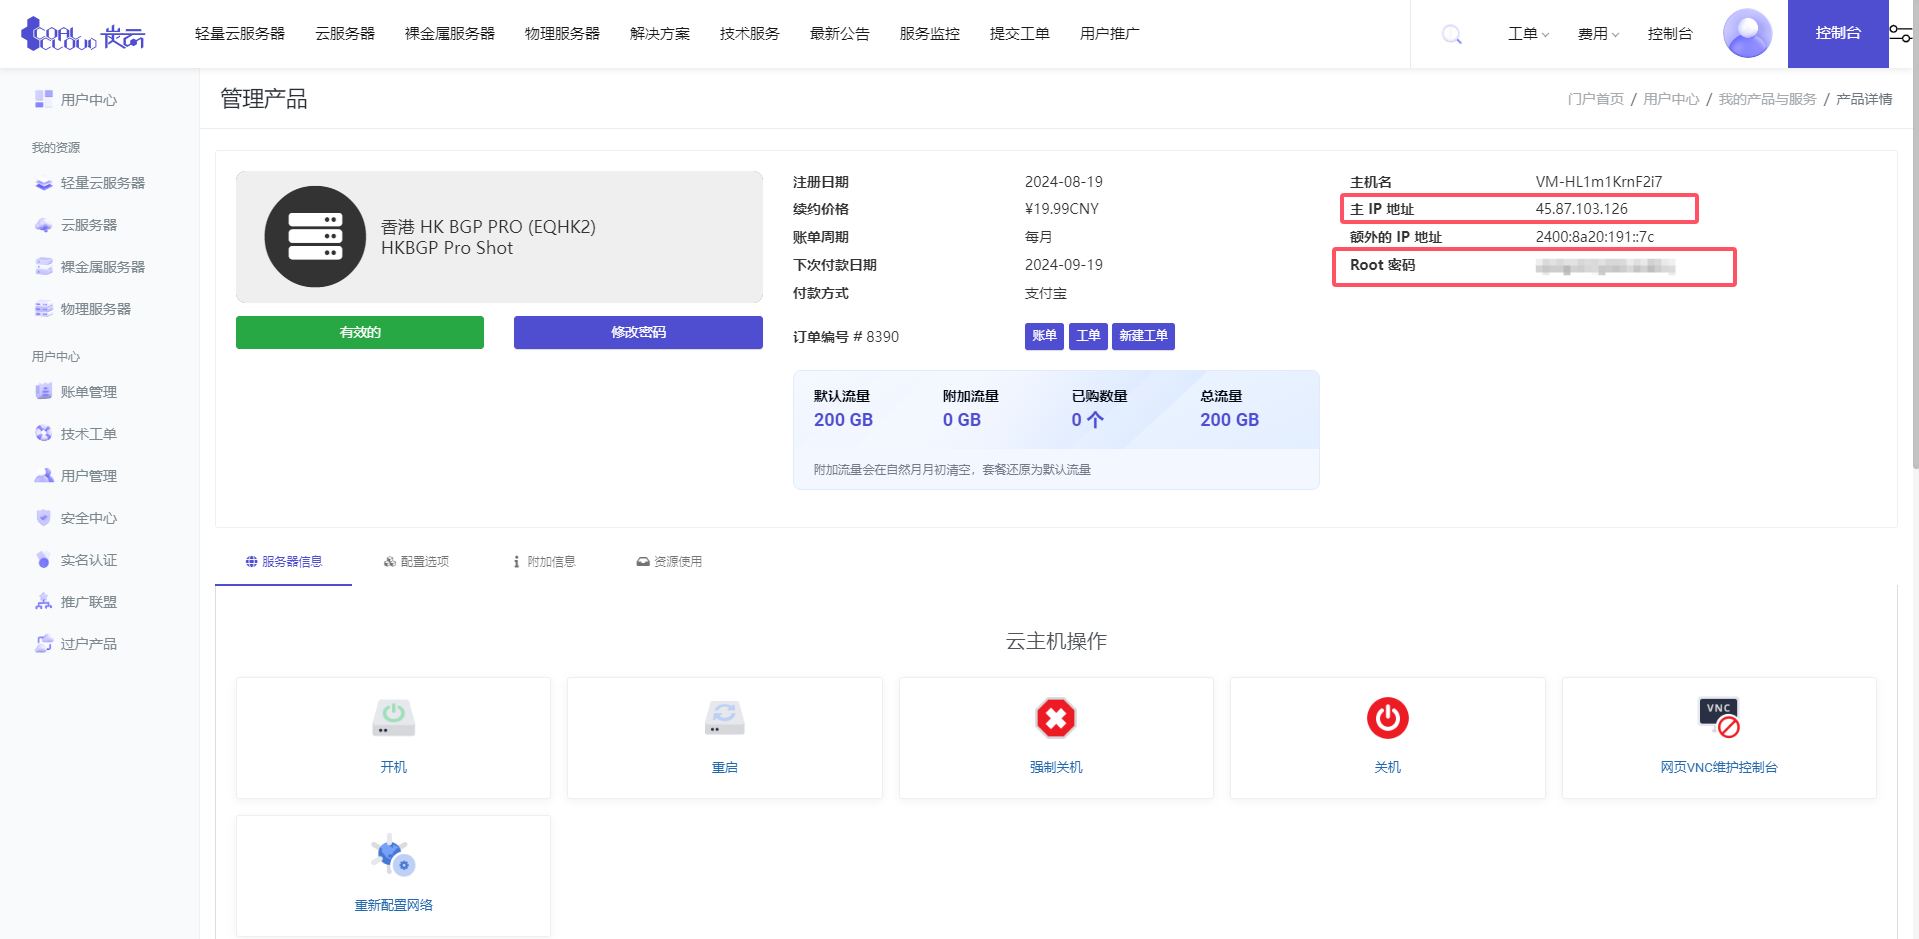Click the red force shutdown (强制关机) icon
Viewport: 1919px width, 939px height.
(1055, 718)
